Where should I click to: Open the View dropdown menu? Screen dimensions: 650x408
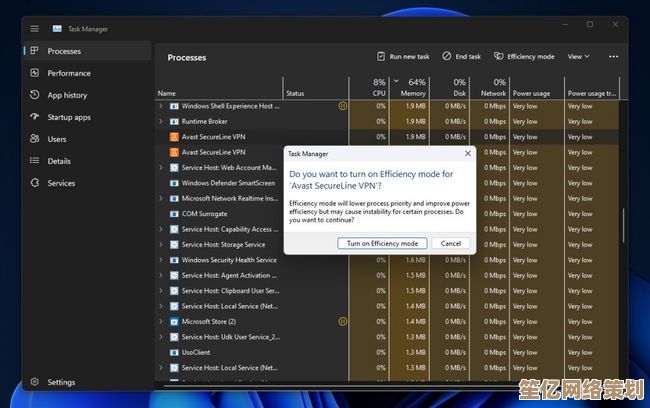[578, 56]
